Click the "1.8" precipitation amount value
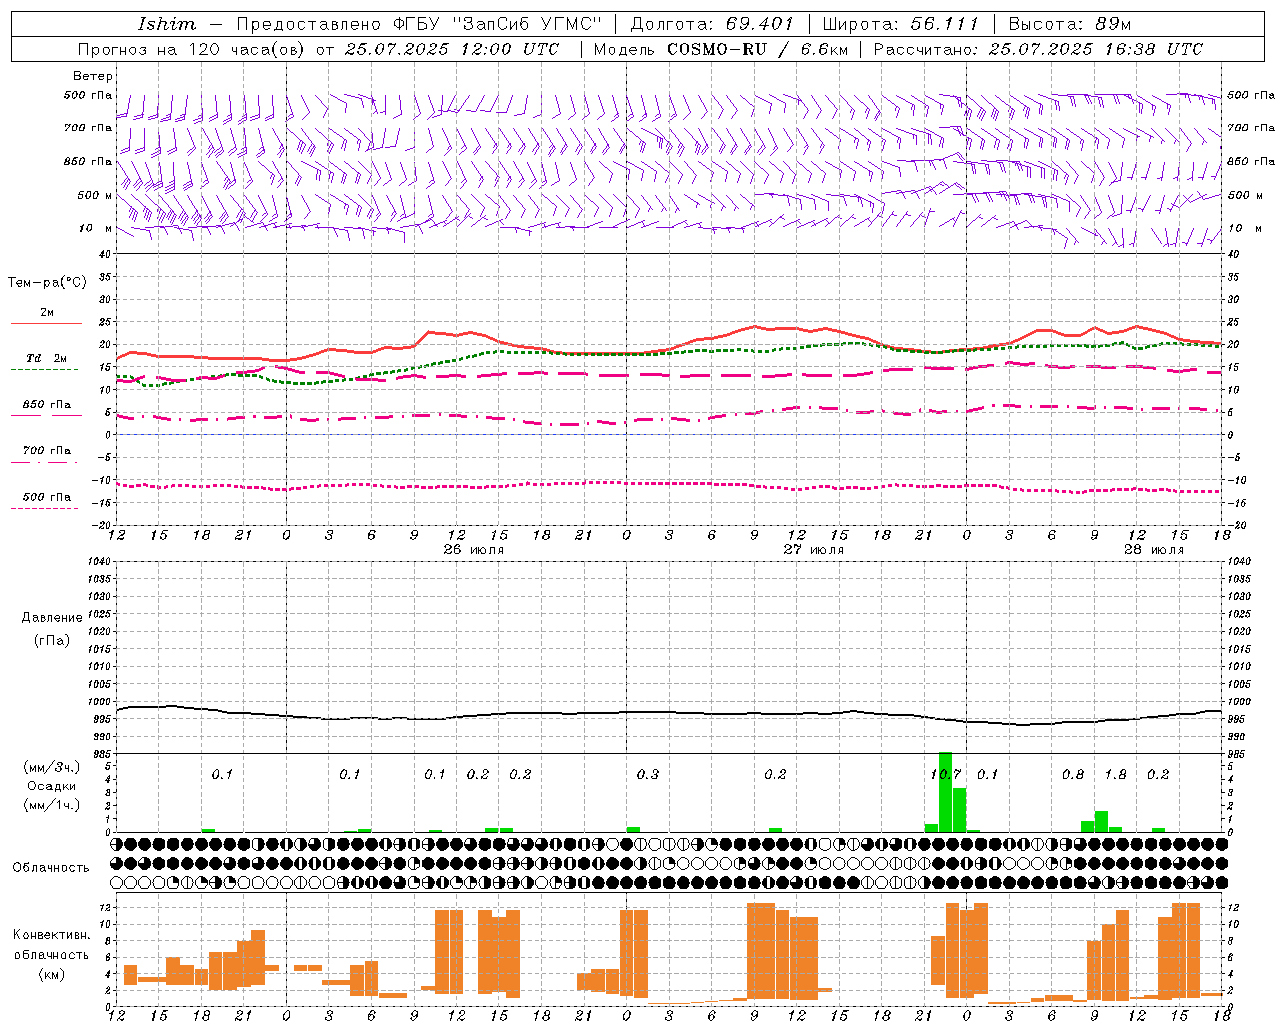Screen dimensions: 1280x1024 1116,774
